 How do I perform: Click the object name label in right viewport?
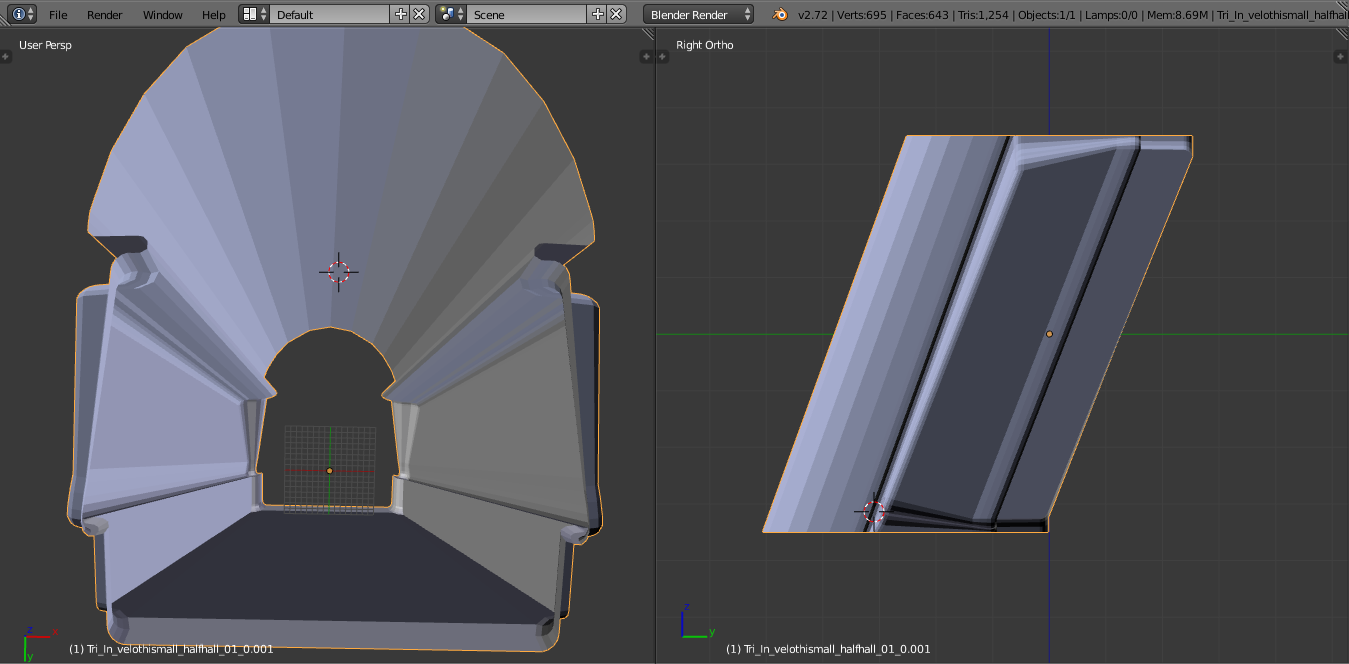(x=828, y=649)
